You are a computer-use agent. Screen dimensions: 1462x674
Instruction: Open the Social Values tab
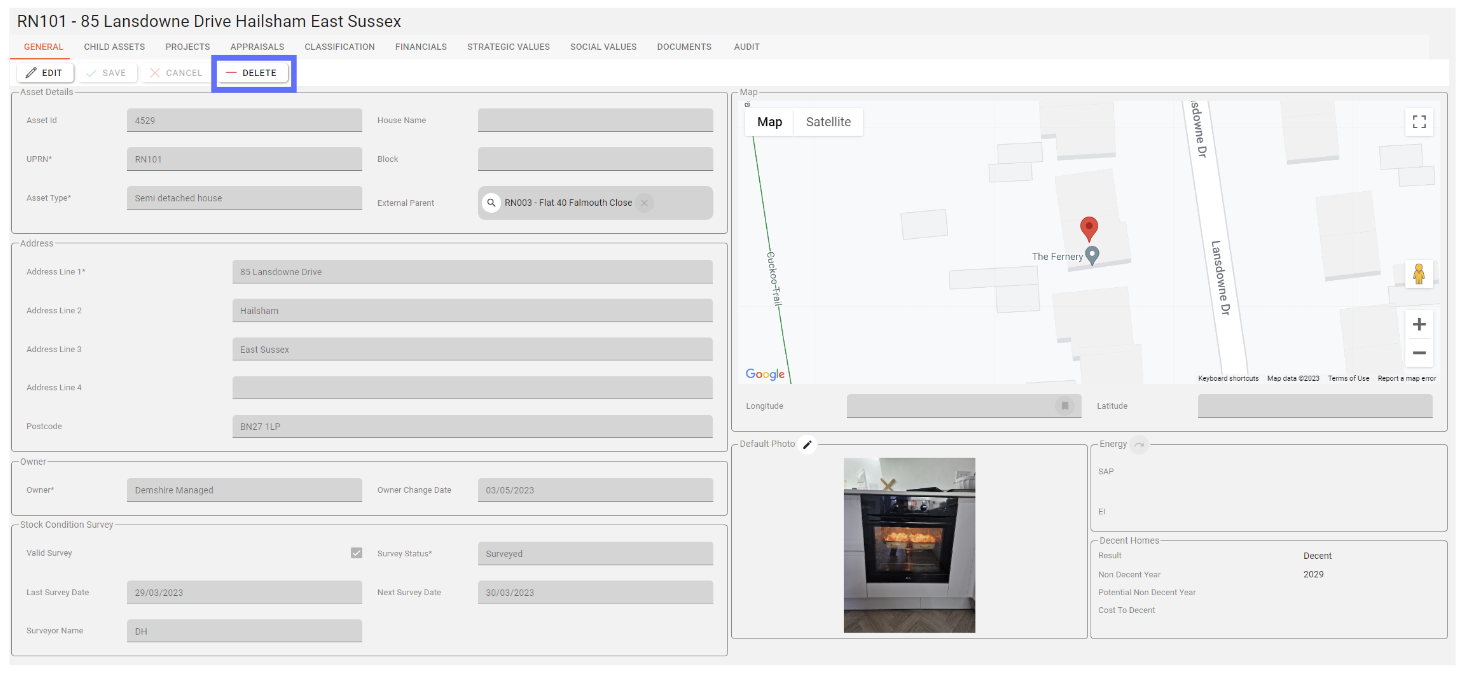pos(603,47)
